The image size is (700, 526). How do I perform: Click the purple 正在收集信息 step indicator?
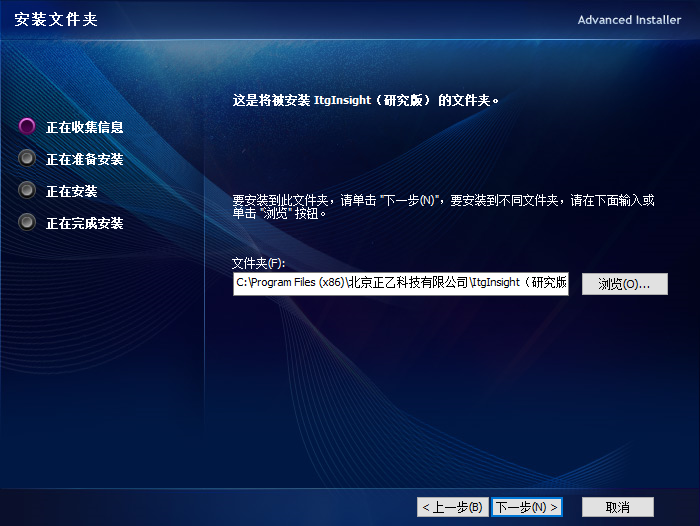(27, 126)
